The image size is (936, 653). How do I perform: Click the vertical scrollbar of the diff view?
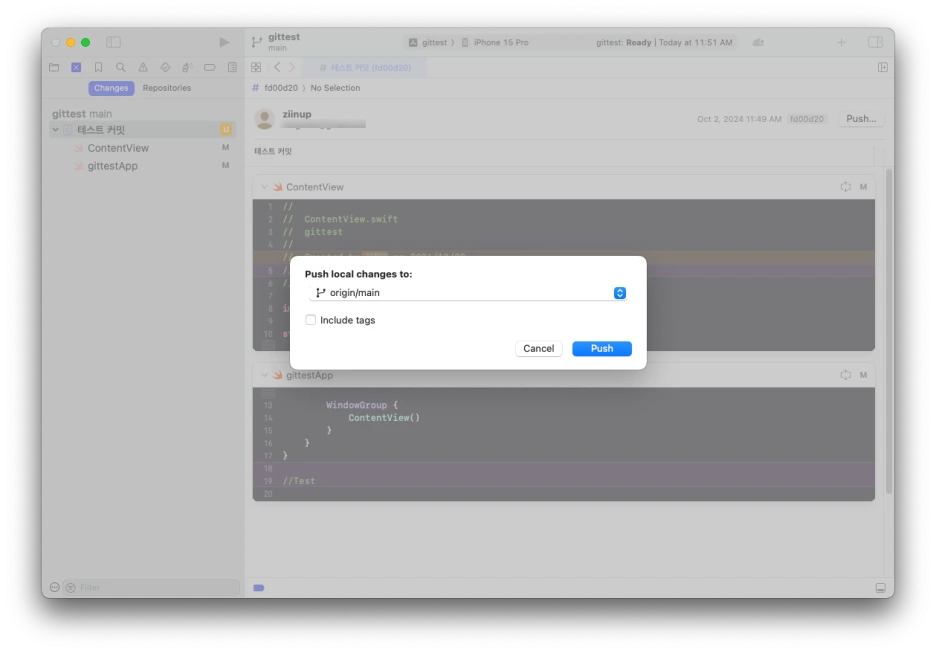[889, 331]
